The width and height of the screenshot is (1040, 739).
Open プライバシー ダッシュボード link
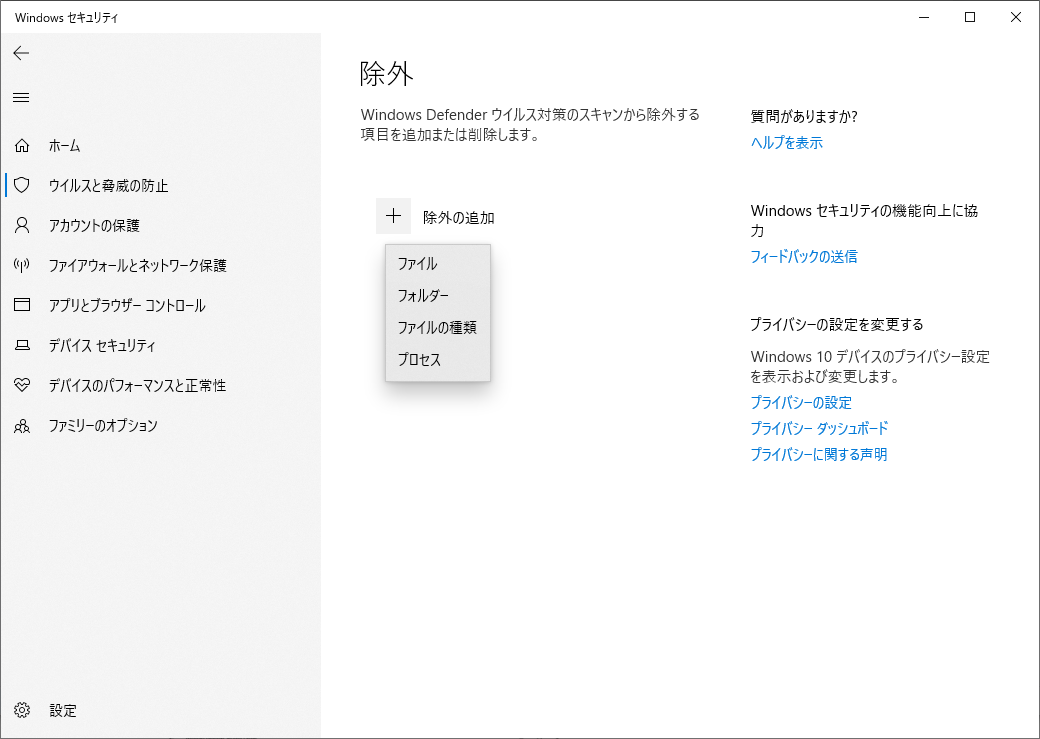point(819,429)
